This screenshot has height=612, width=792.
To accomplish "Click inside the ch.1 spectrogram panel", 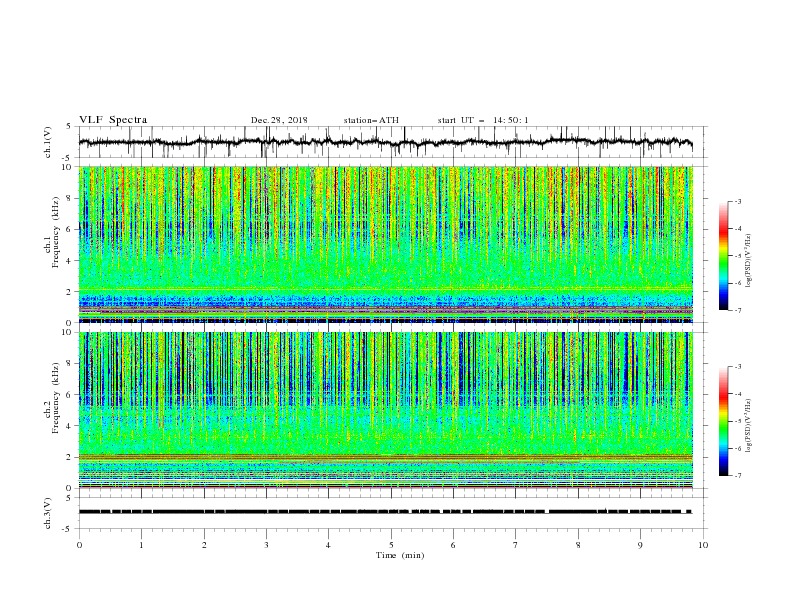I will (x=386, y=244).
